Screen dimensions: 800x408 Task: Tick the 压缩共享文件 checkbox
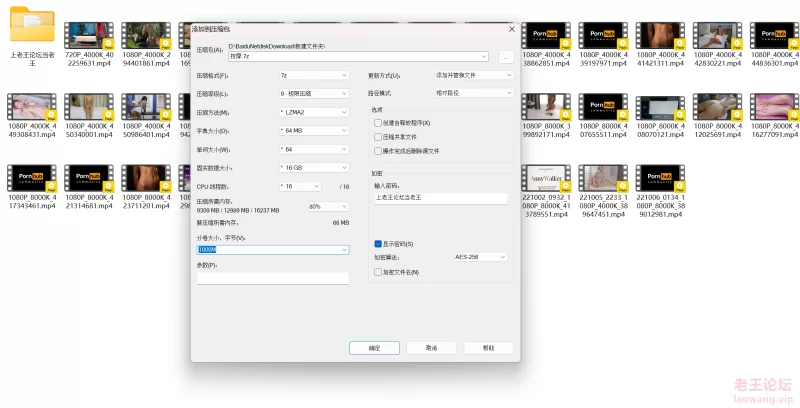378,137
